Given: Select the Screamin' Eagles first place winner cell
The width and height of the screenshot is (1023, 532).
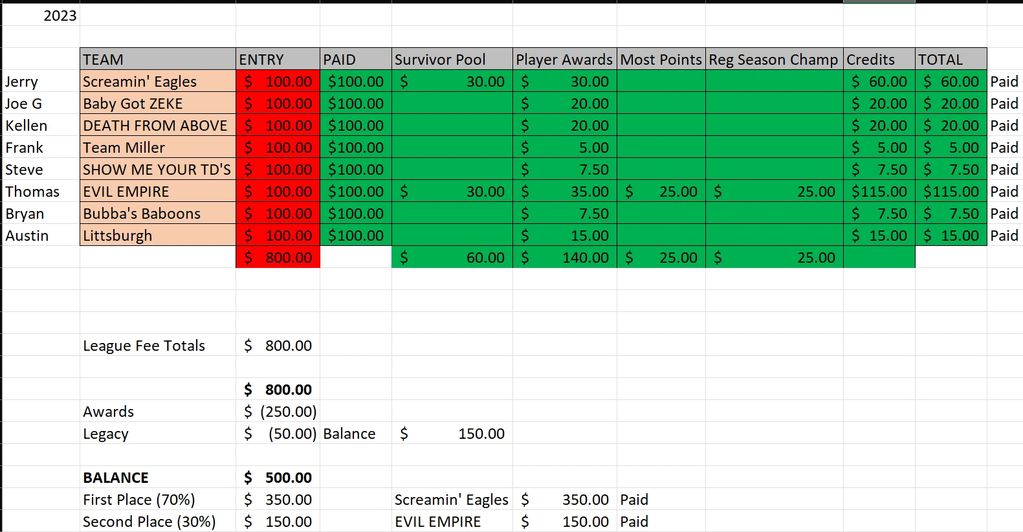Looking at the screenshot, I should [452, 500].
